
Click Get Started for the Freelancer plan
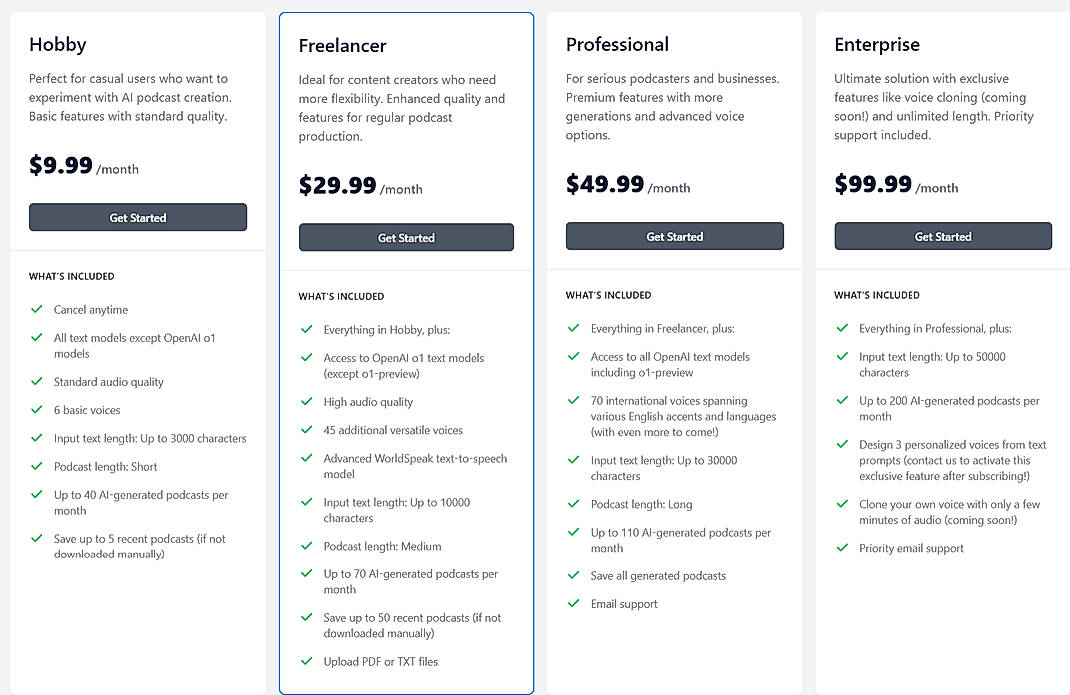tap(406, 237)
